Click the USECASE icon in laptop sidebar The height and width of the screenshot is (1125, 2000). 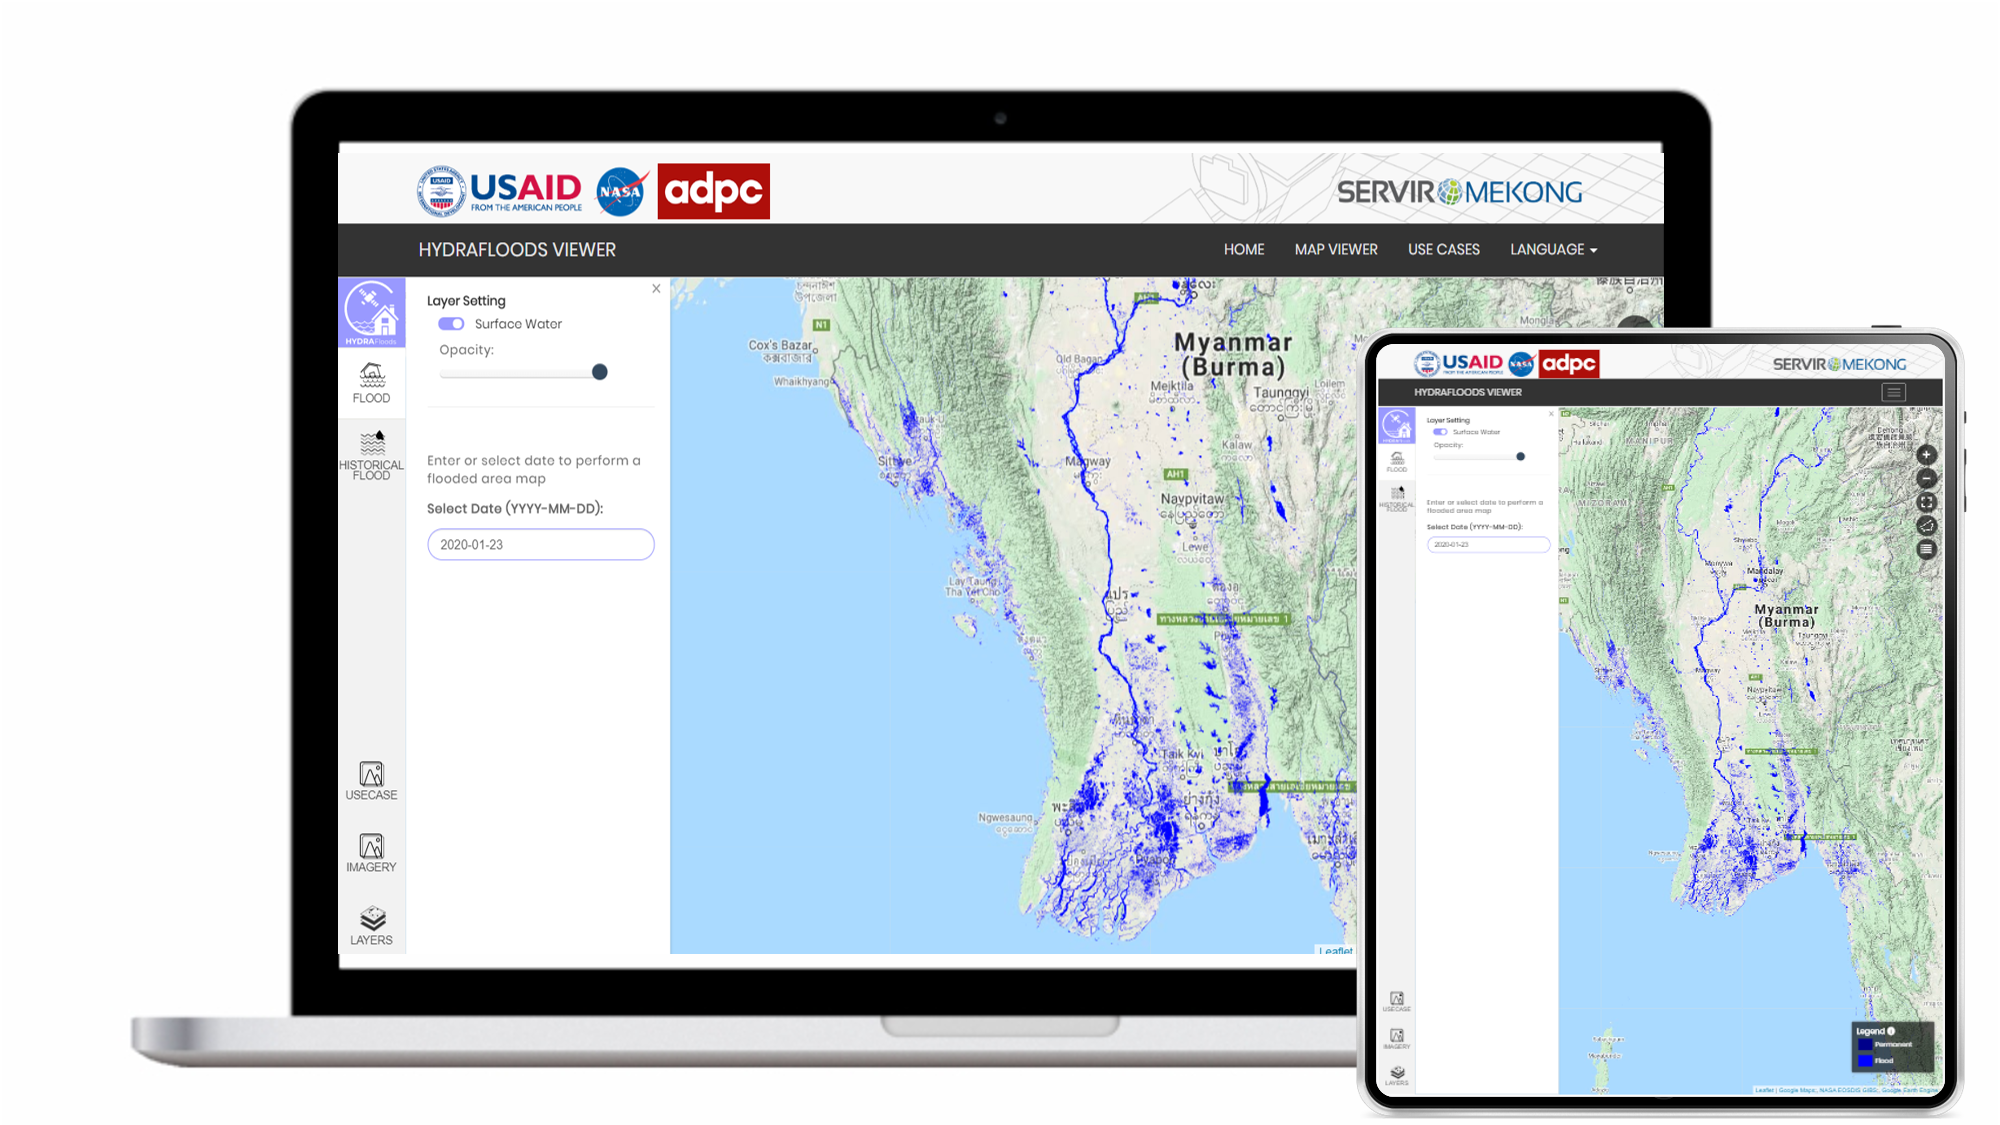point(371,780)
